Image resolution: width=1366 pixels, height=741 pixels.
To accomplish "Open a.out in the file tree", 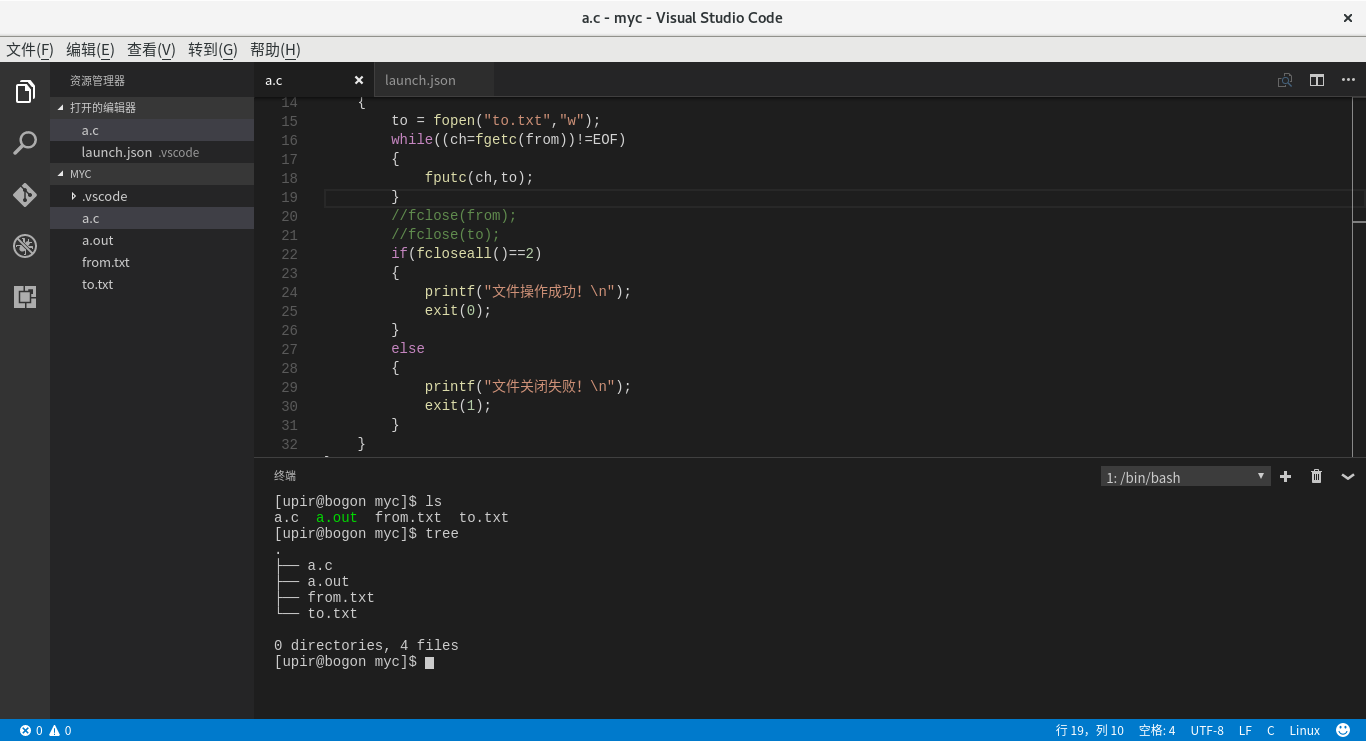I will (152, 240).
